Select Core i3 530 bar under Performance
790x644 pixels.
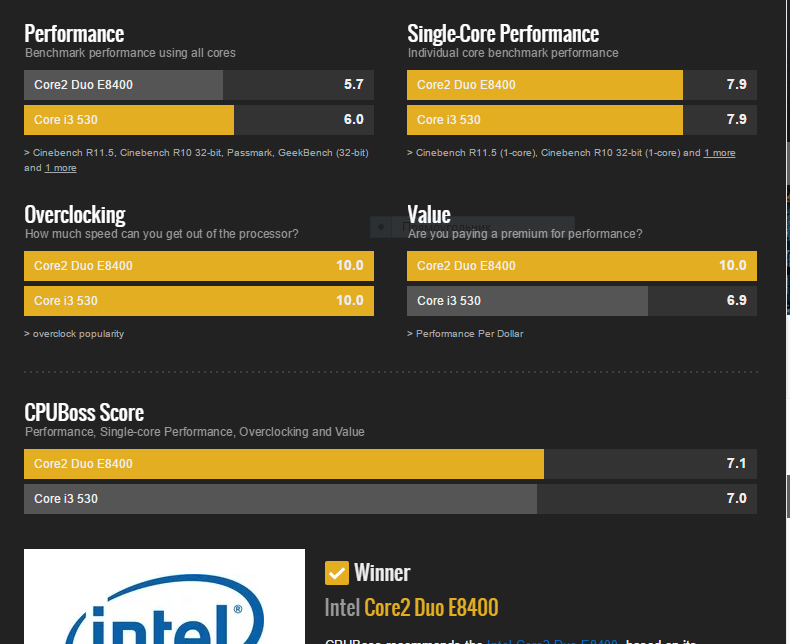click(x=198, y=120)
